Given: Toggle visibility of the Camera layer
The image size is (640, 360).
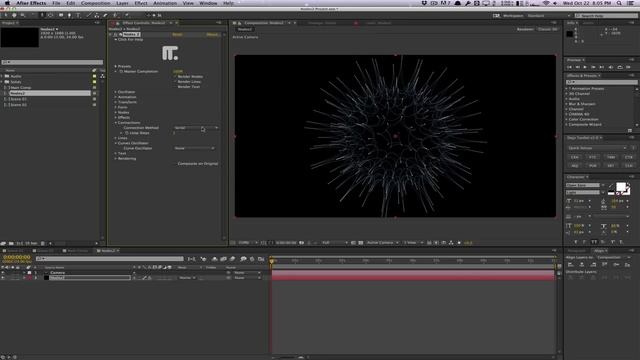Looking at the screenshot, I should pyautogui.click(x=3, y=273).
